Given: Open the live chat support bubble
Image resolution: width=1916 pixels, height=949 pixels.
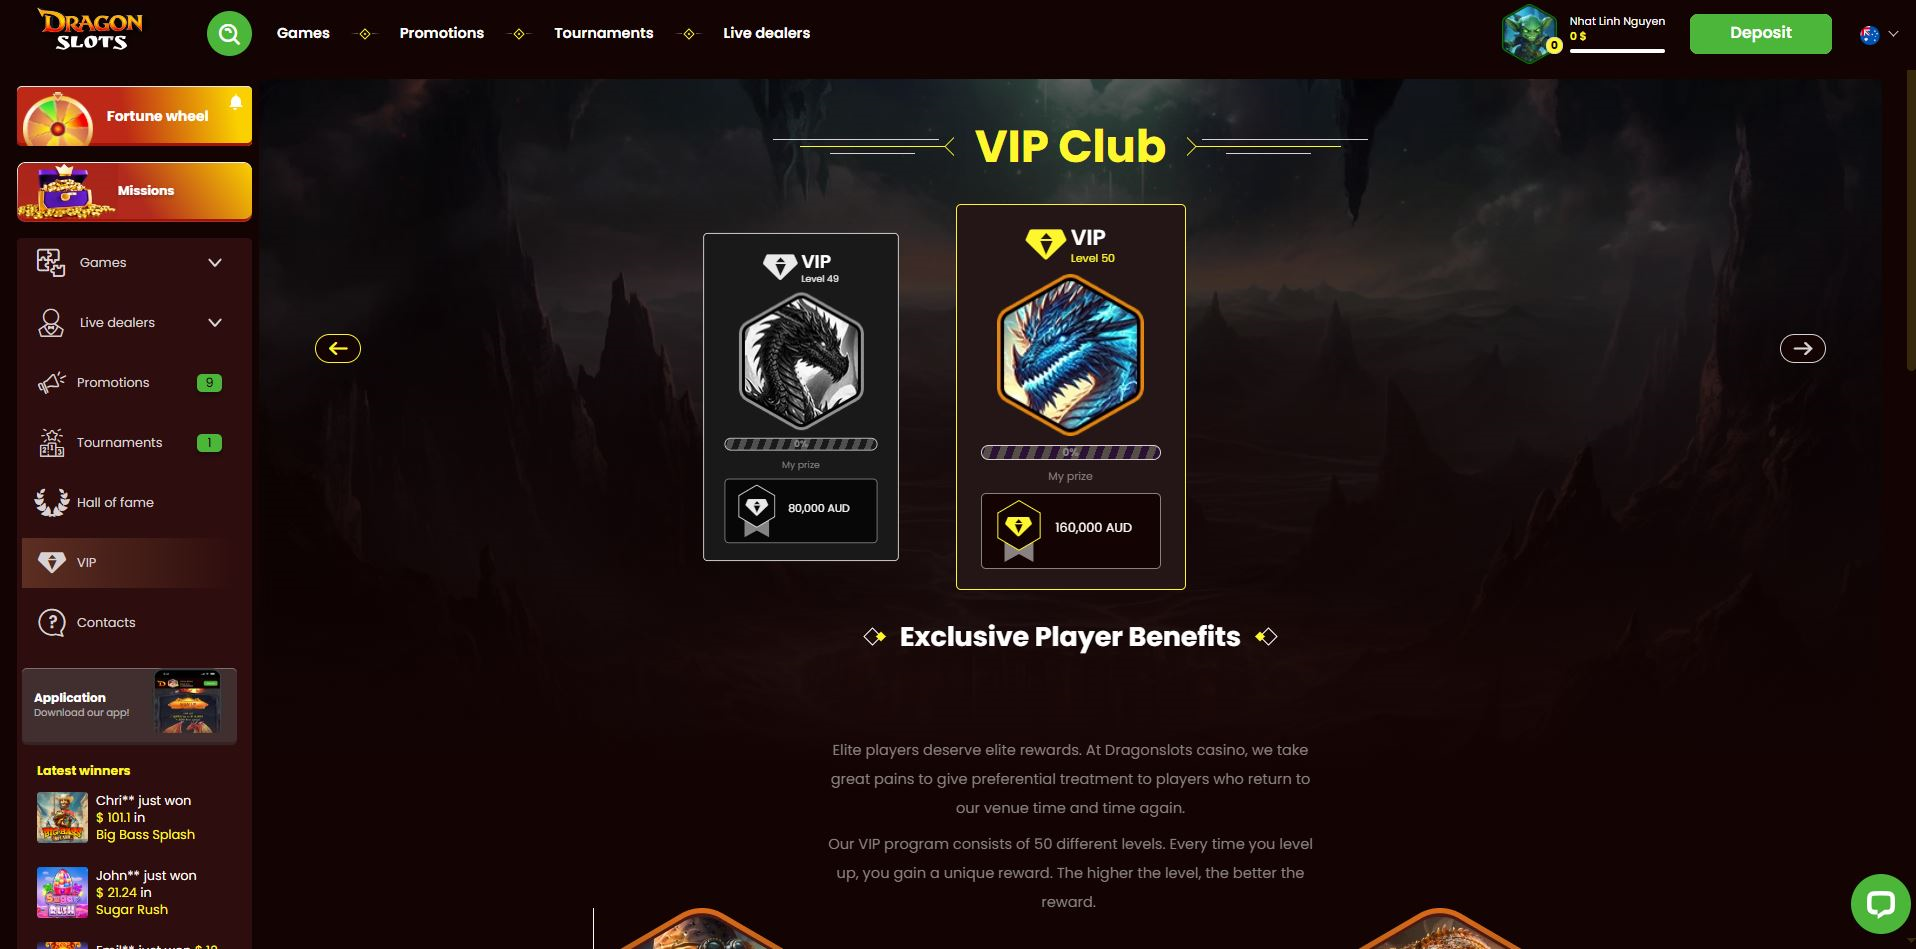Looking at the screenshot, I should (x=1880, y=904).
